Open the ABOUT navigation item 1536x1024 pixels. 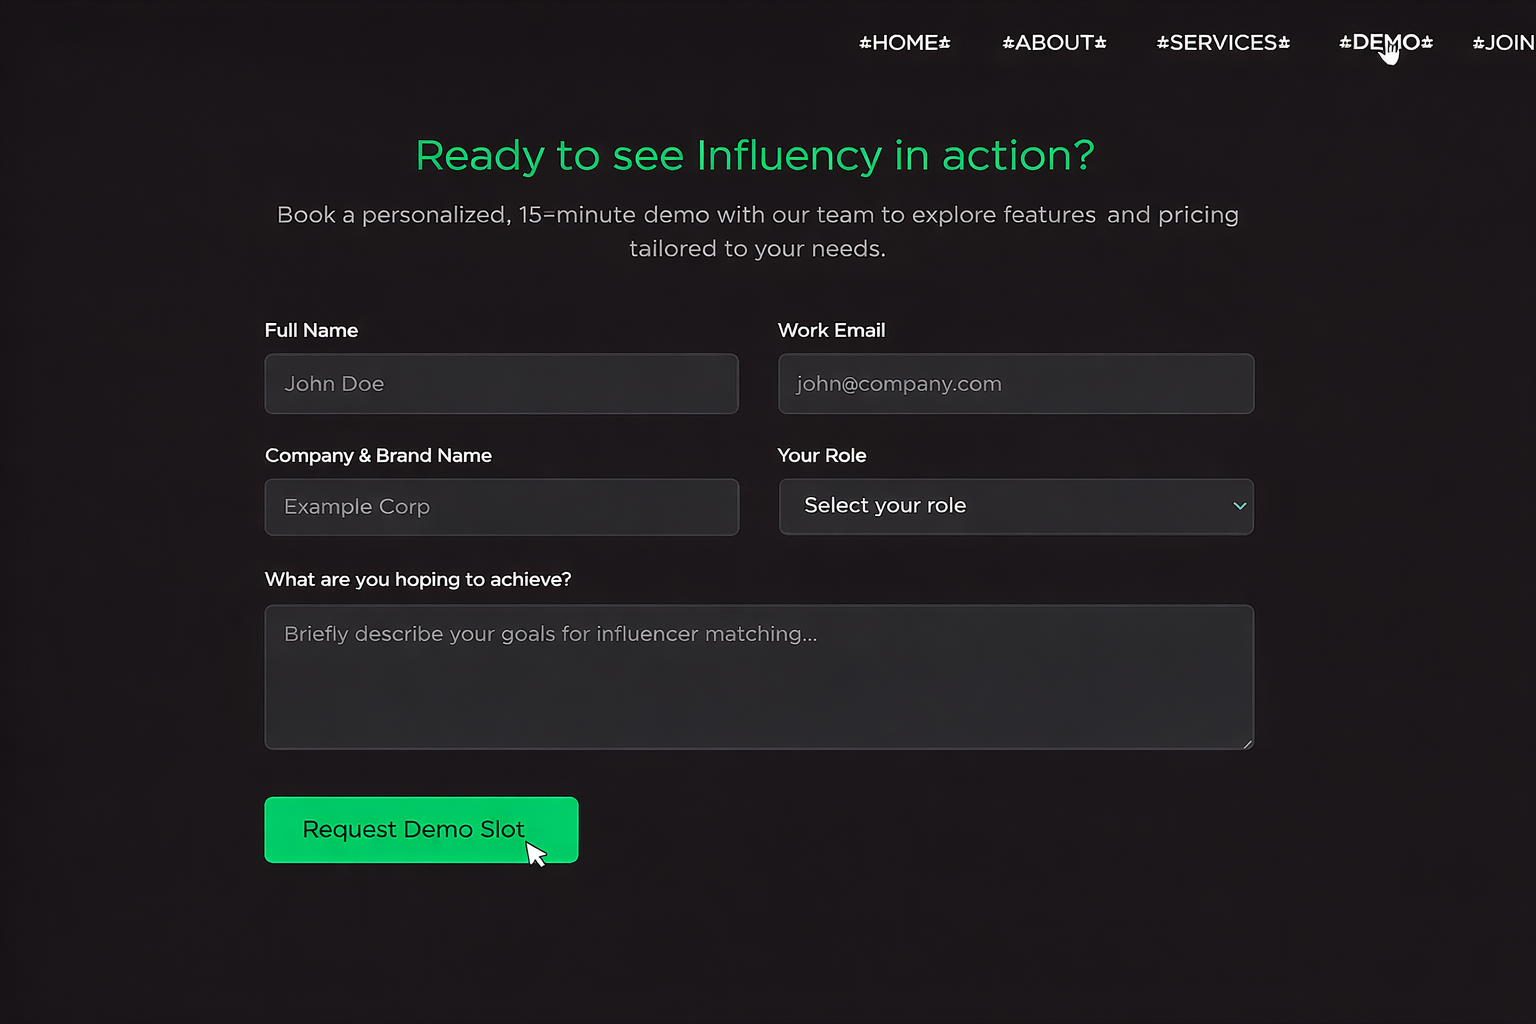tap(1054, 43)
